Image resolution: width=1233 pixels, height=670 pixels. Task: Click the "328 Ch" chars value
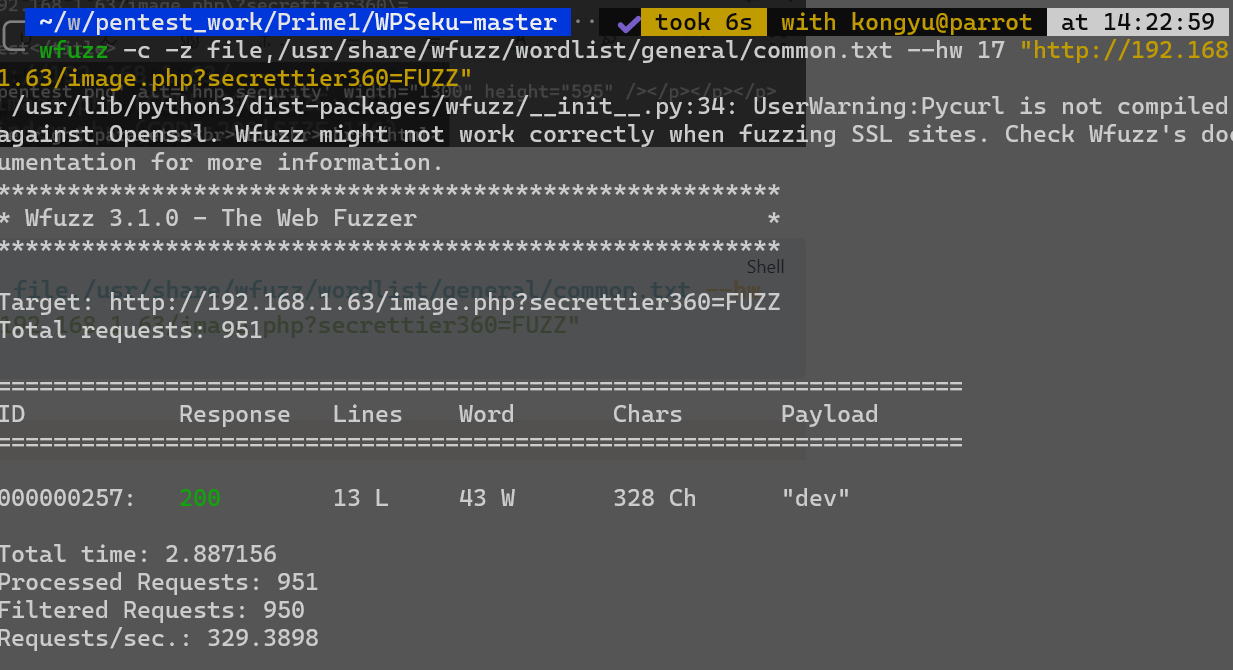point(654,498)
